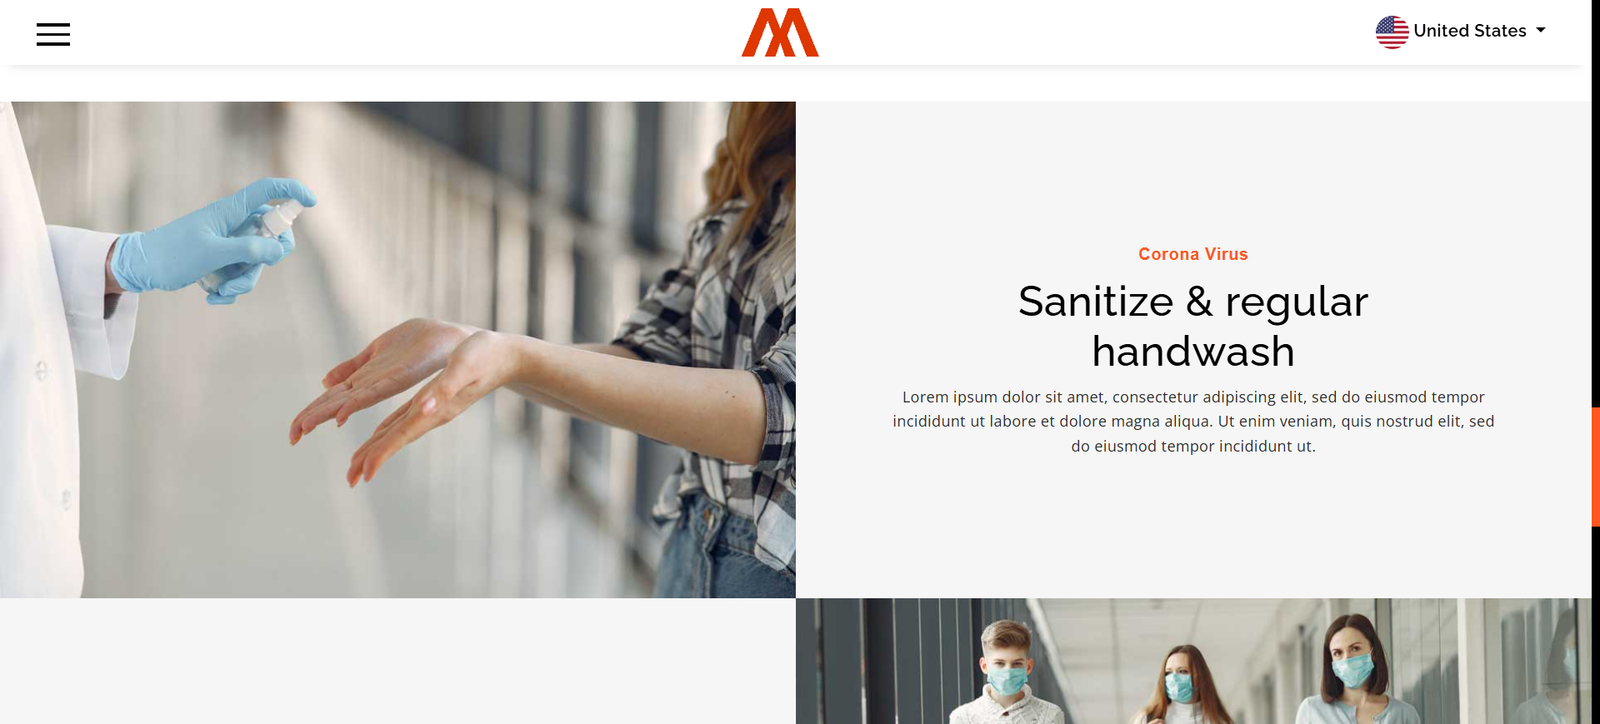Viewport: 1600px width, 724px height.
Task: Click the Corona Virus category link
Action: click(x=1193, y=254)
